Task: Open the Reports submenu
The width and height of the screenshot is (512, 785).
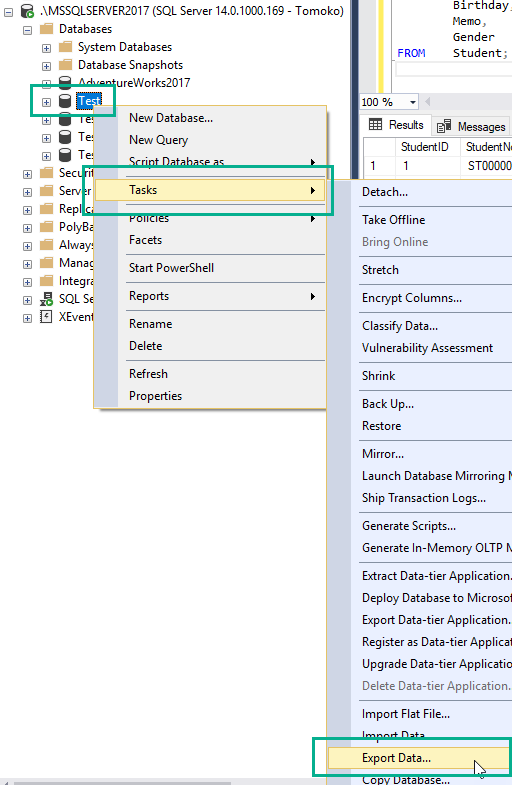Action: pos(210,296)
